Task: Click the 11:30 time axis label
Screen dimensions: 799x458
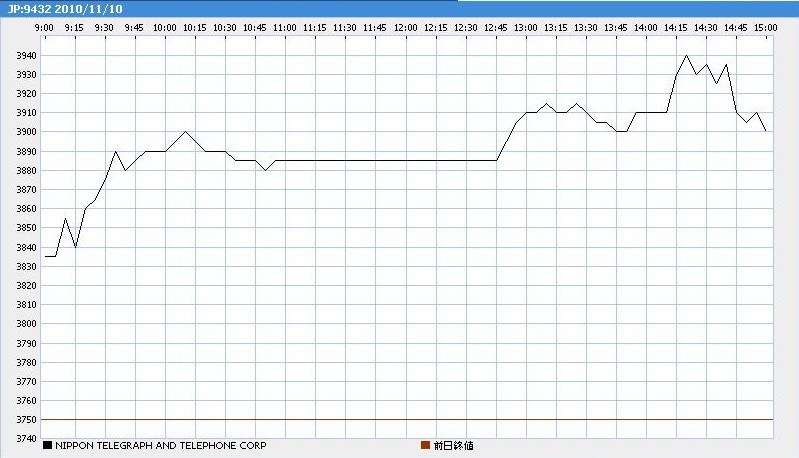Action: (x=344, y=28)
